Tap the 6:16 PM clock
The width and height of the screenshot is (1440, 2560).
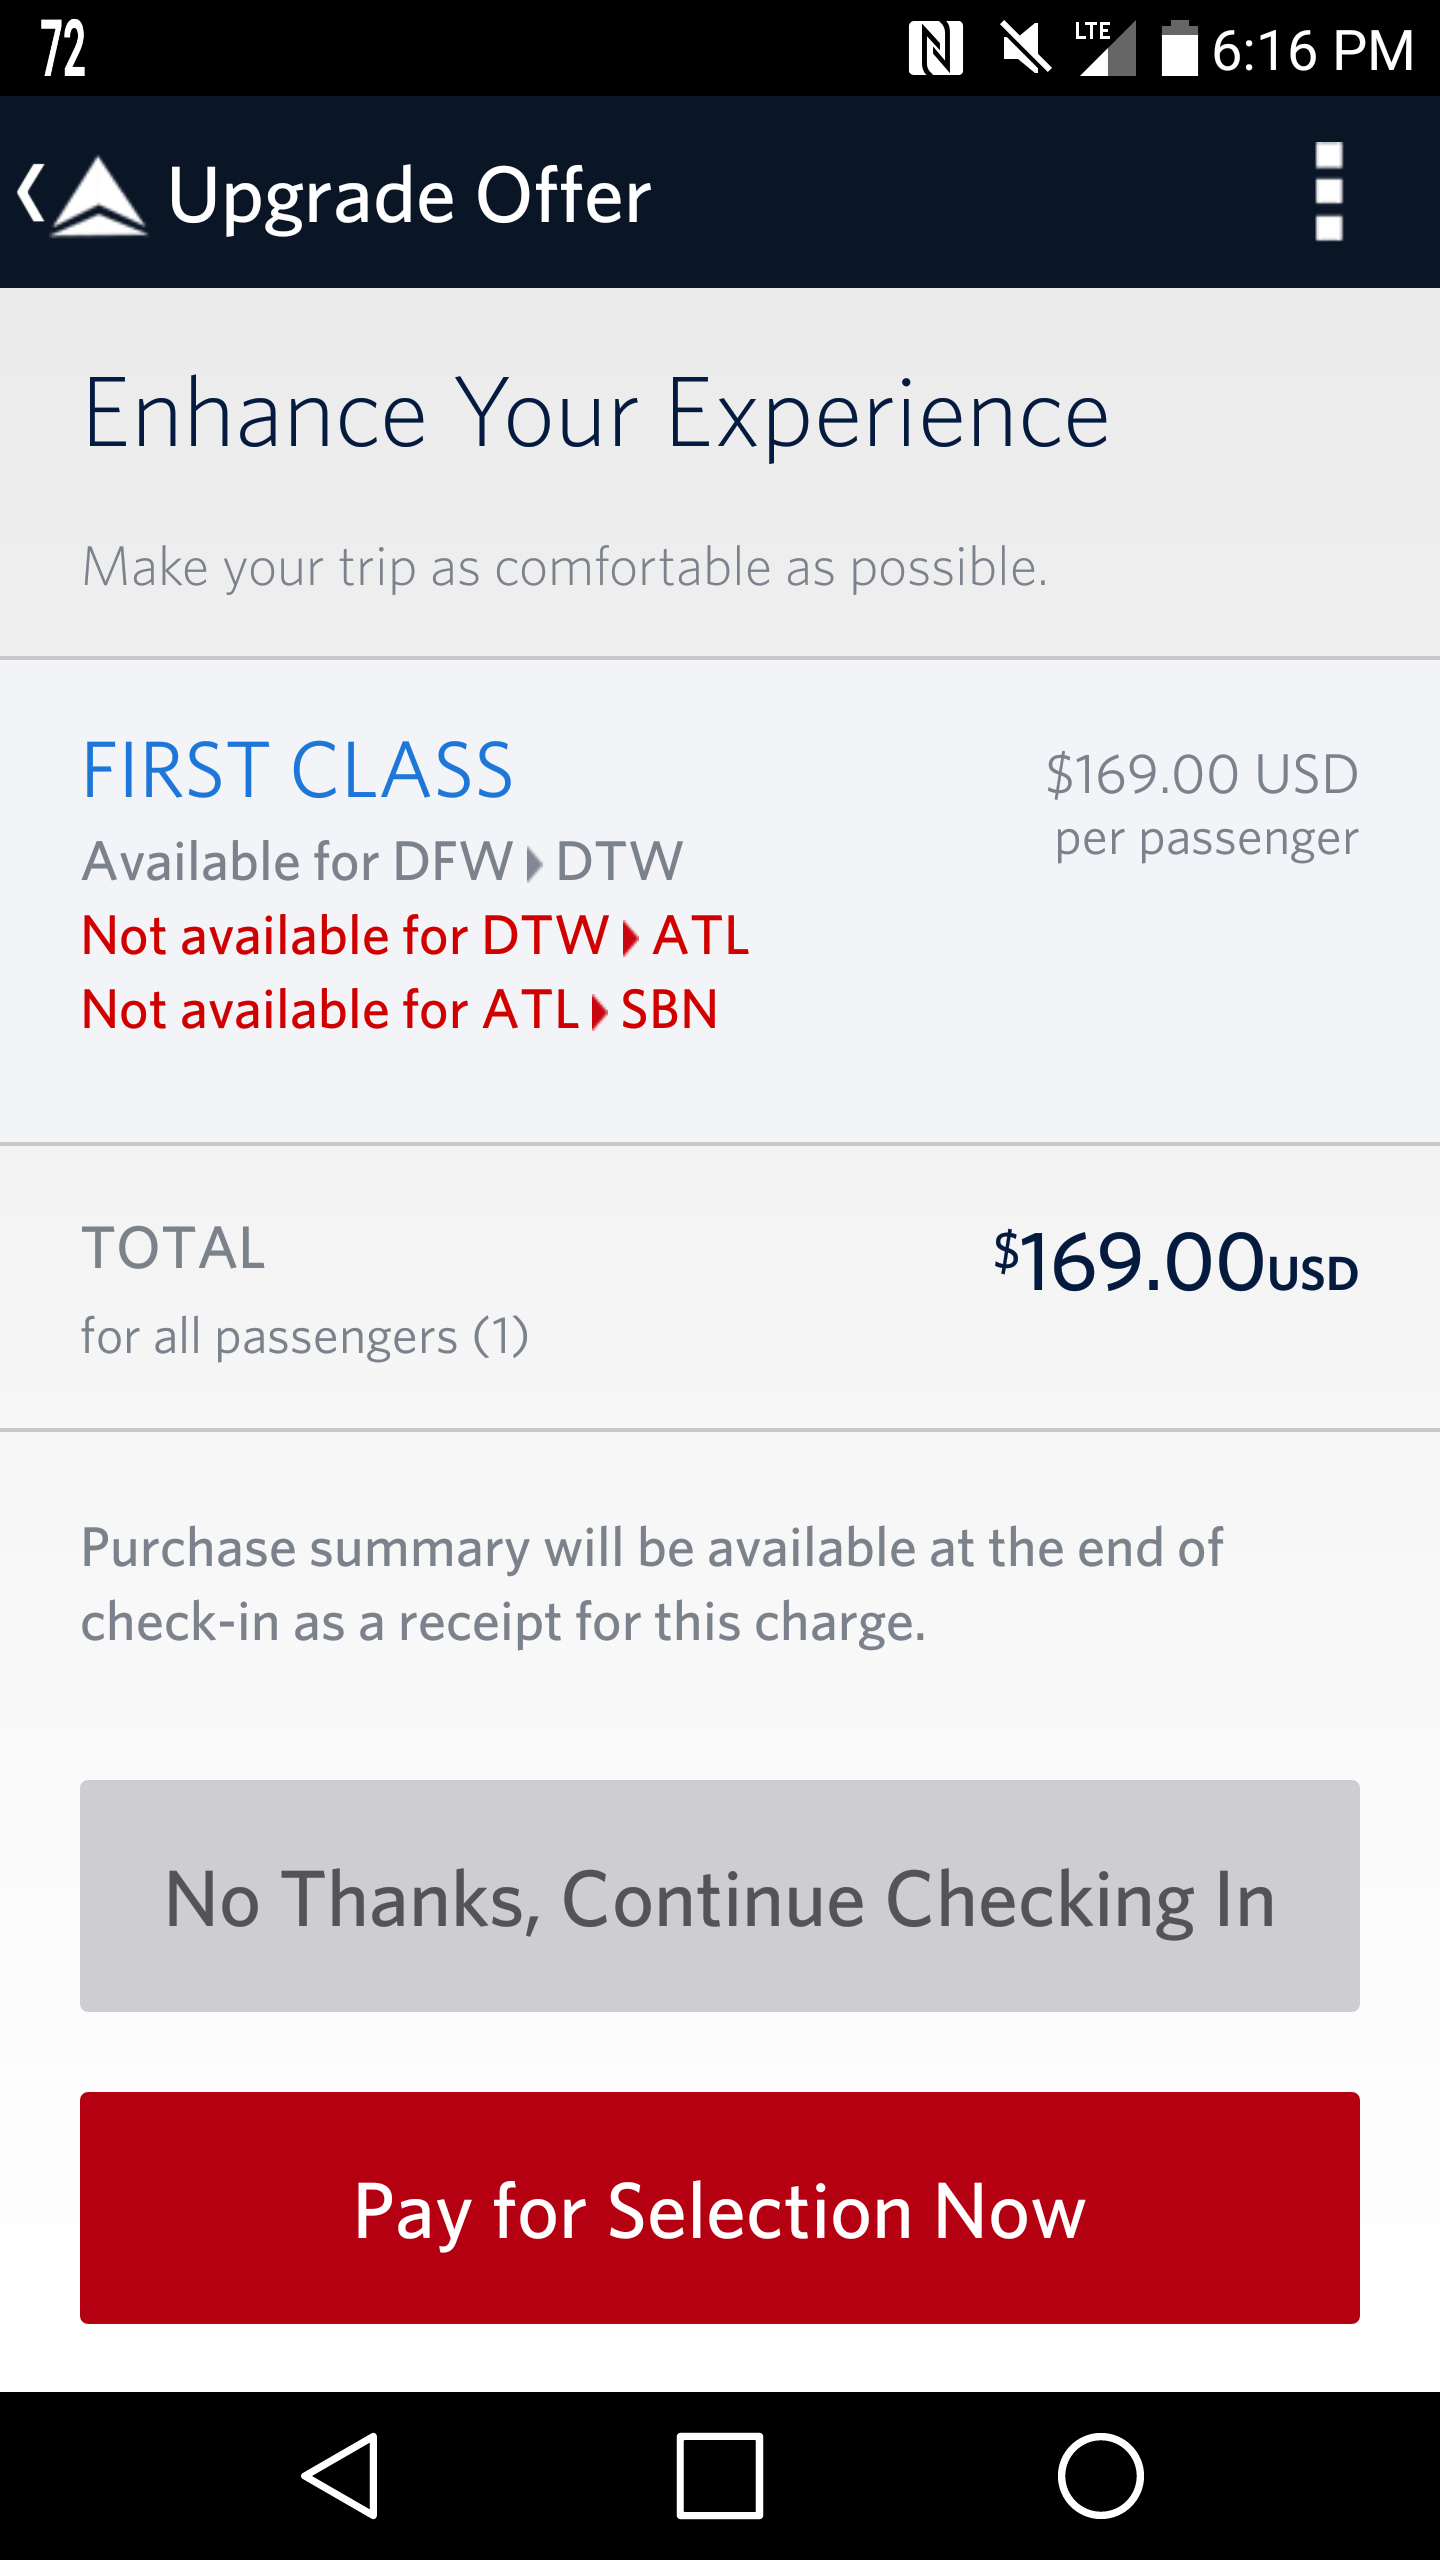(x=1312, y=51)
